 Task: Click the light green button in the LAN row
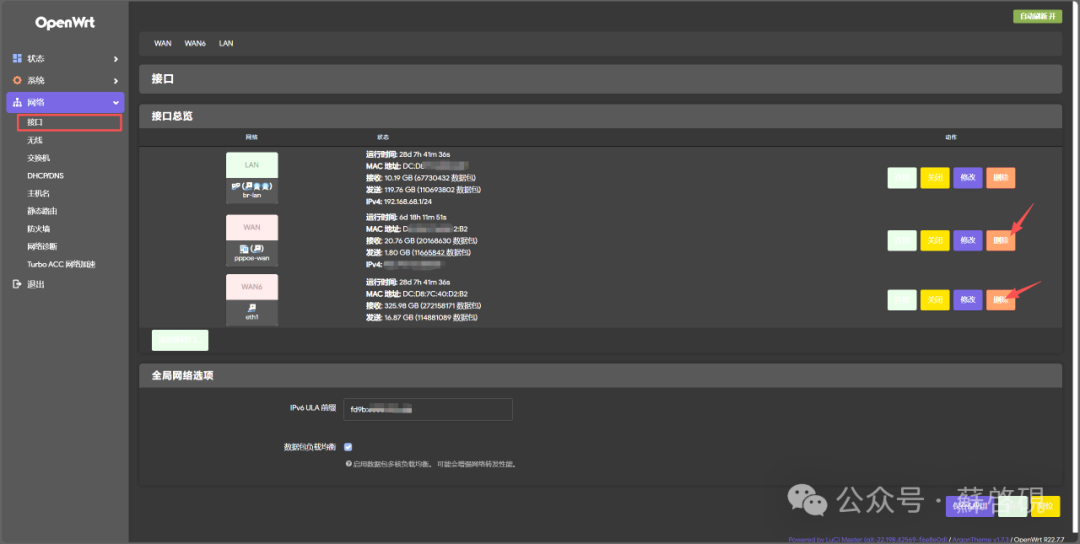(902, 178)
